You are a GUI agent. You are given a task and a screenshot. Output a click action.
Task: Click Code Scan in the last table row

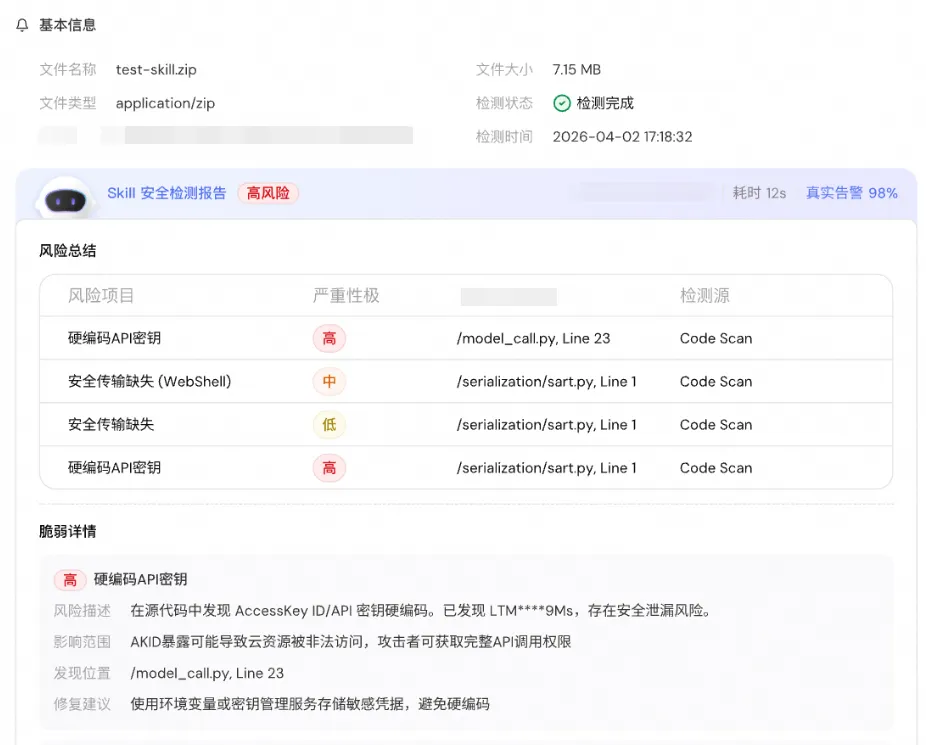716,468
